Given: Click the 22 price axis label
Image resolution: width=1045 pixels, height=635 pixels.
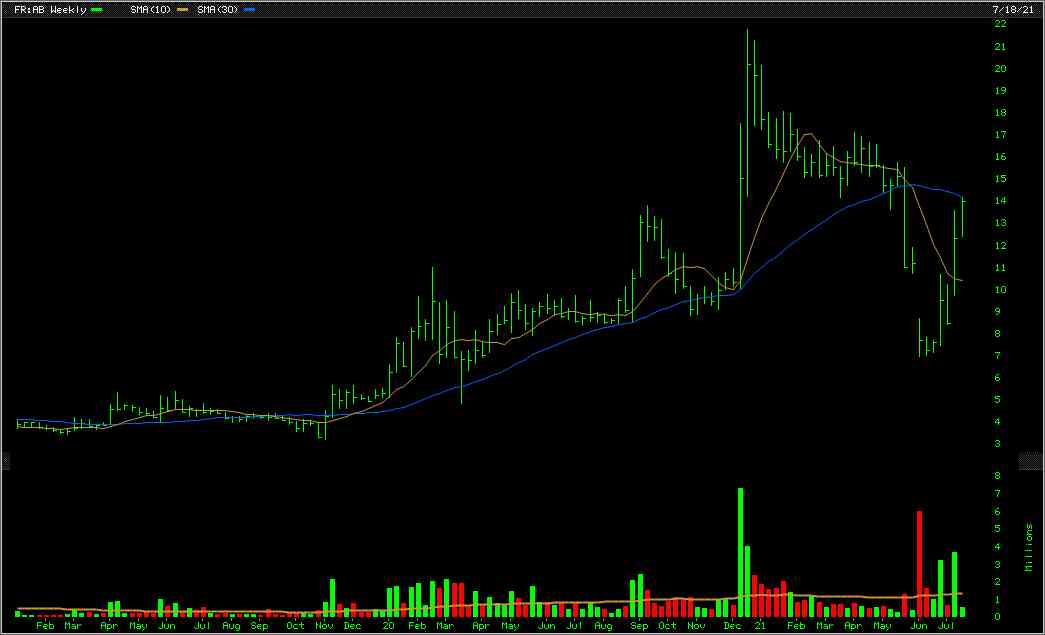Looking at the screenshot, I should (1000, 23).
